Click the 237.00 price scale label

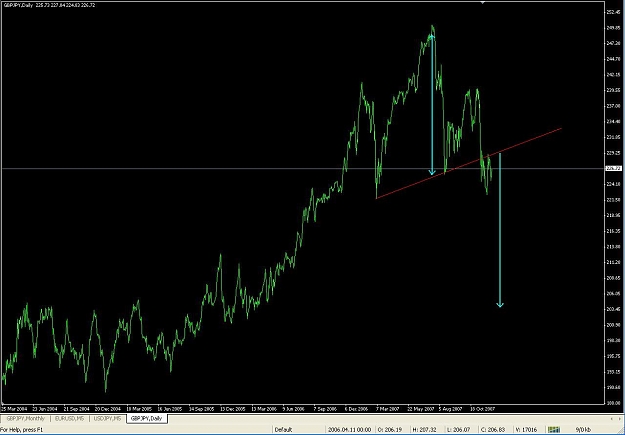613,106
